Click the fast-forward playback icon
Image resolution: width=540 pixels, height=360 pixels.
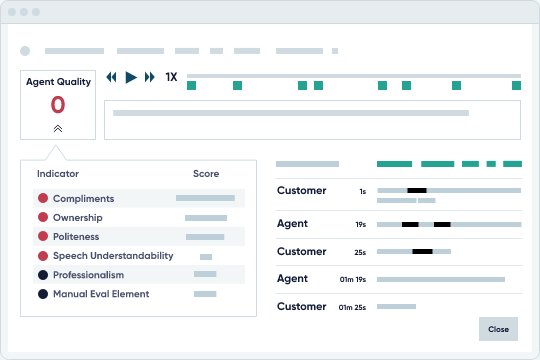pos(149,77)
